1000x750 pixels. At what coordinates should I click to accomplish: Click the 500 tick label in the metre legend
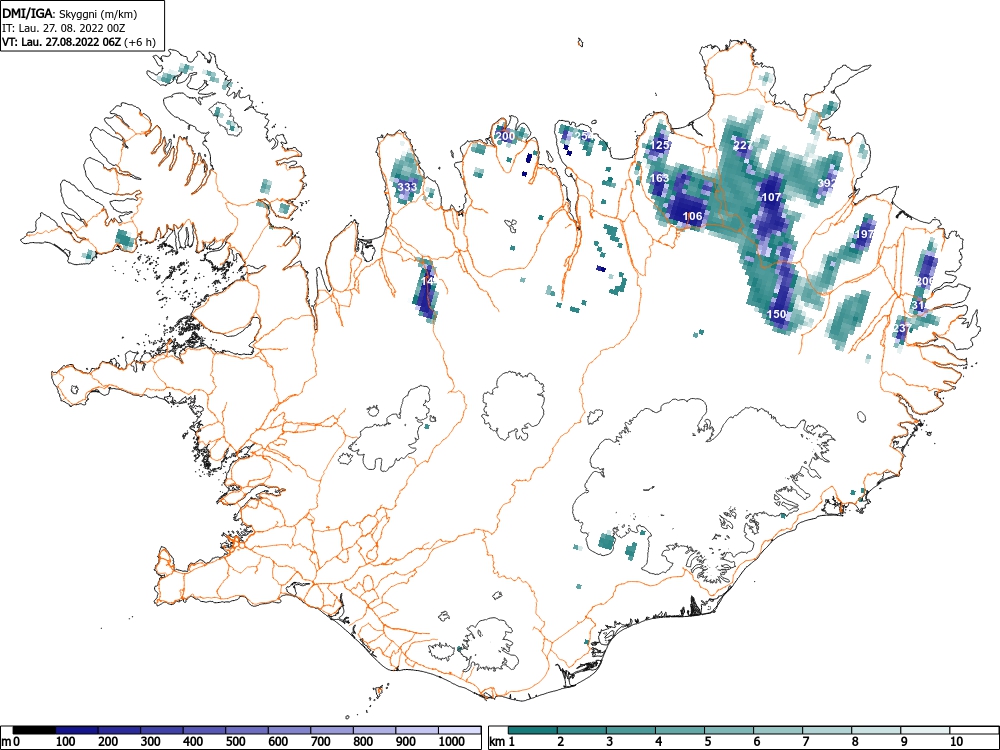pos(236,741)
